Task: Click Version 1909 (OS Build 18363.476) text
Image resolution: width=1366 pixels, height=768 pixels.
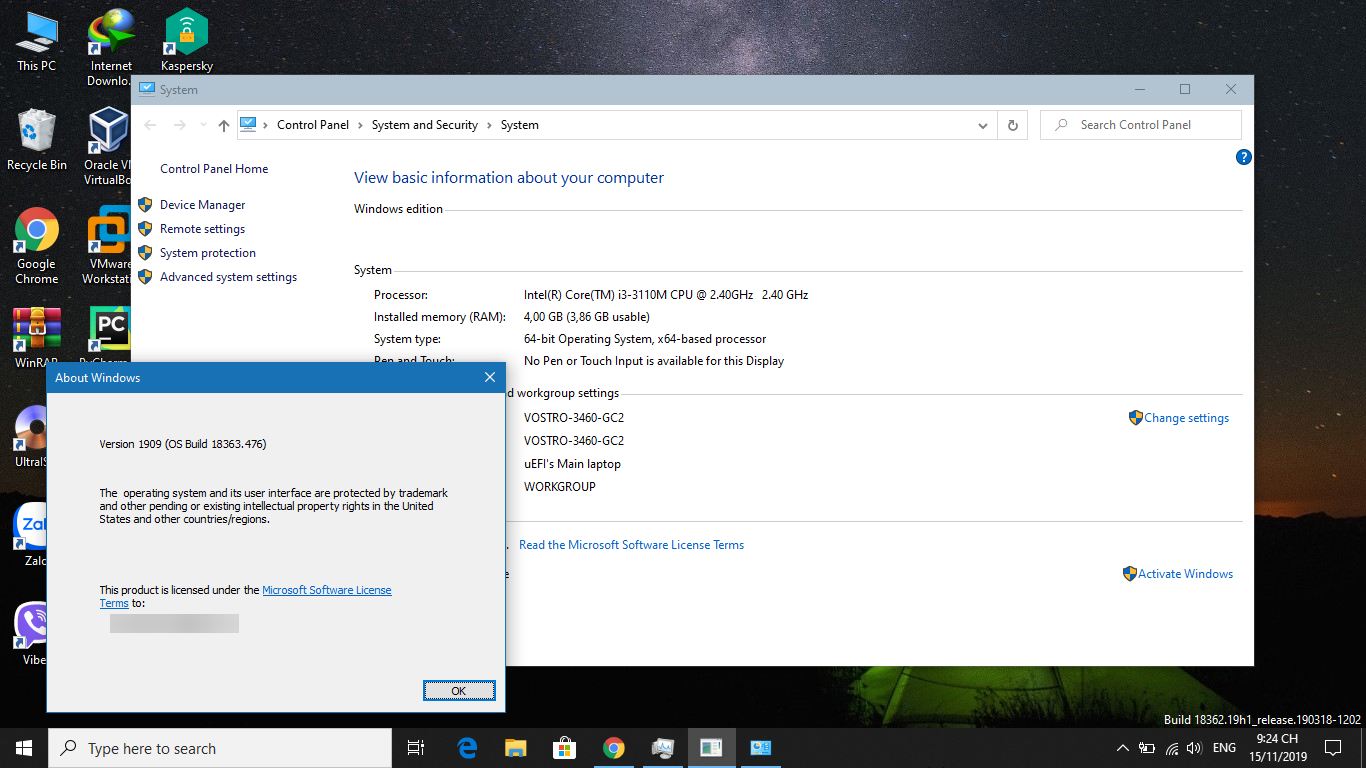Action: point(183,444)
